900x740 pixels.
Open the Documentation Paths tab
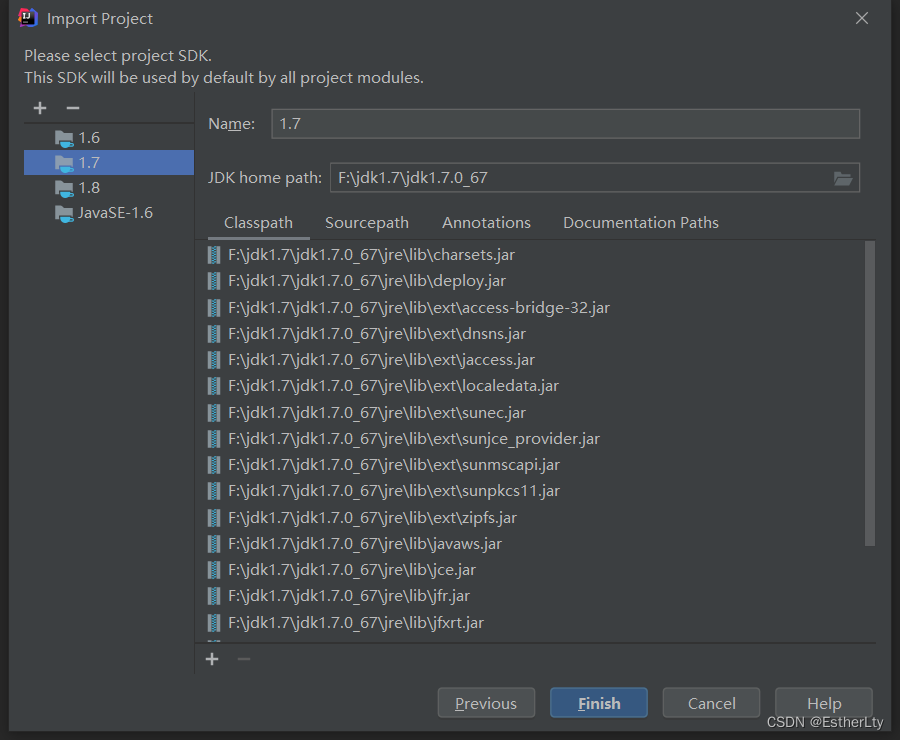coord(641,223)
